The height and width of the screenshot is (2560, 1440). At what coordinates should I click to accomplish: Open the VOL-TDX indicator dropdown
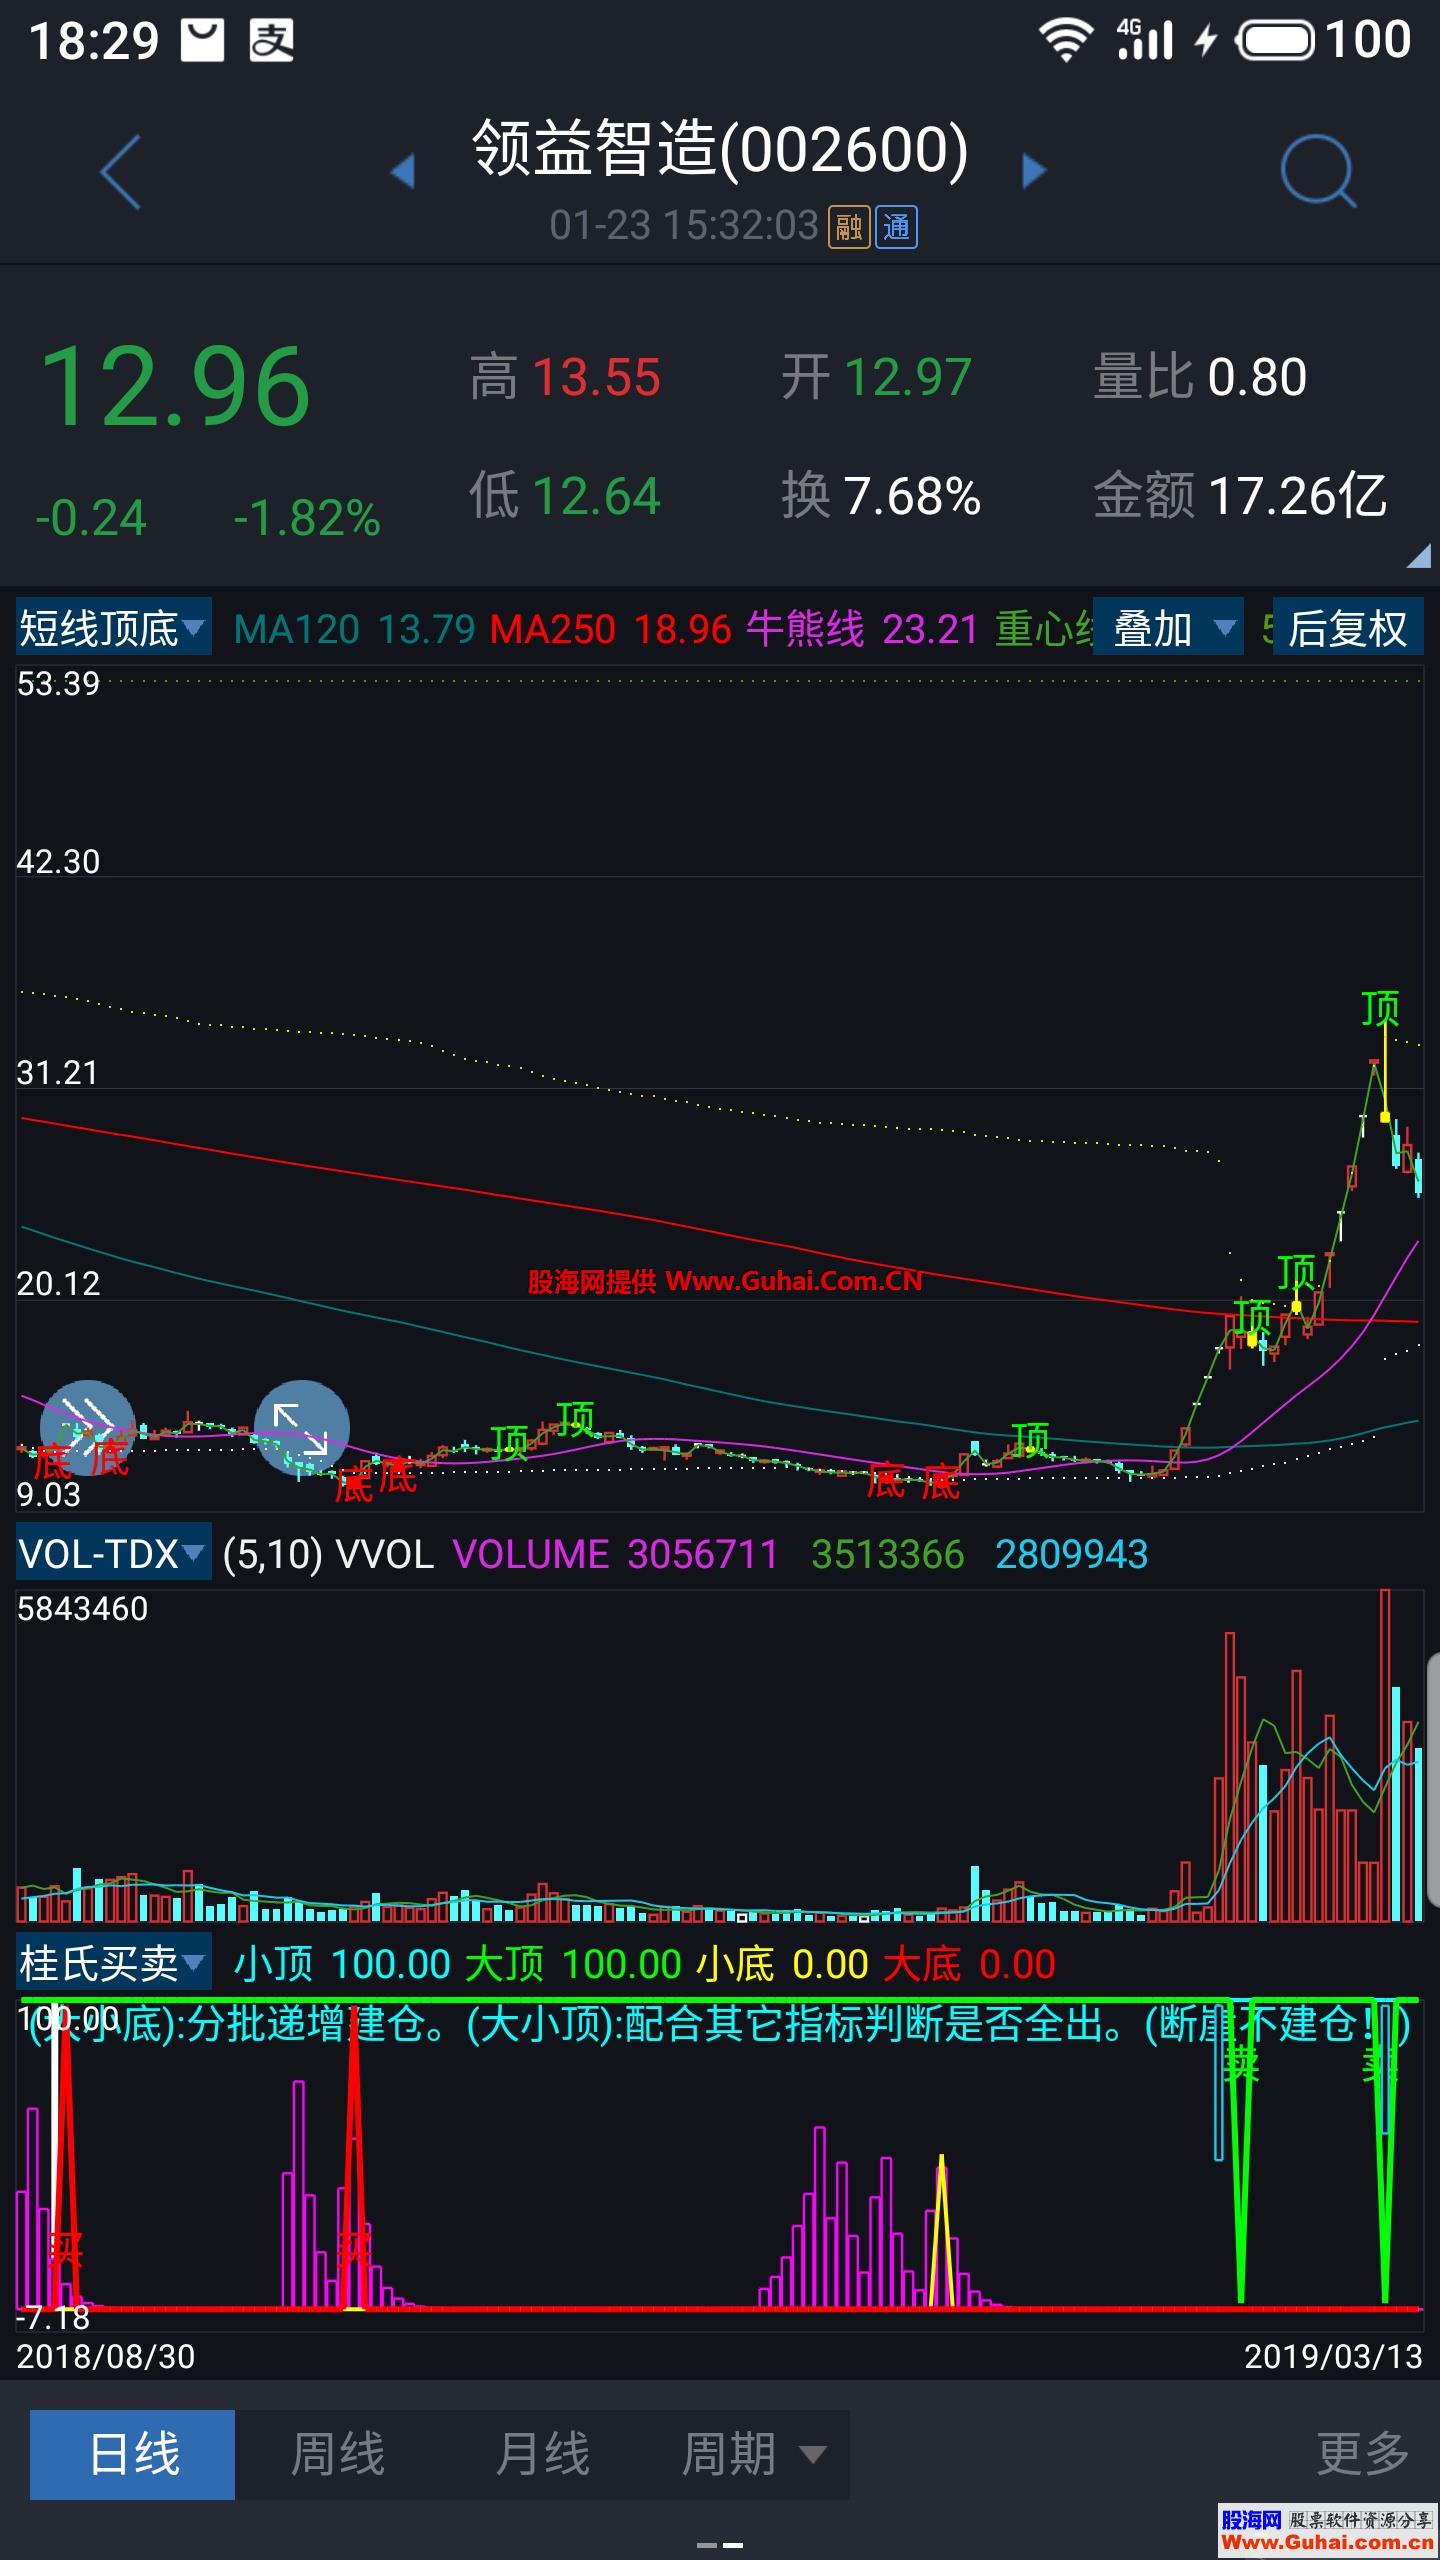pyautogui.click(x=113, y=1553)
